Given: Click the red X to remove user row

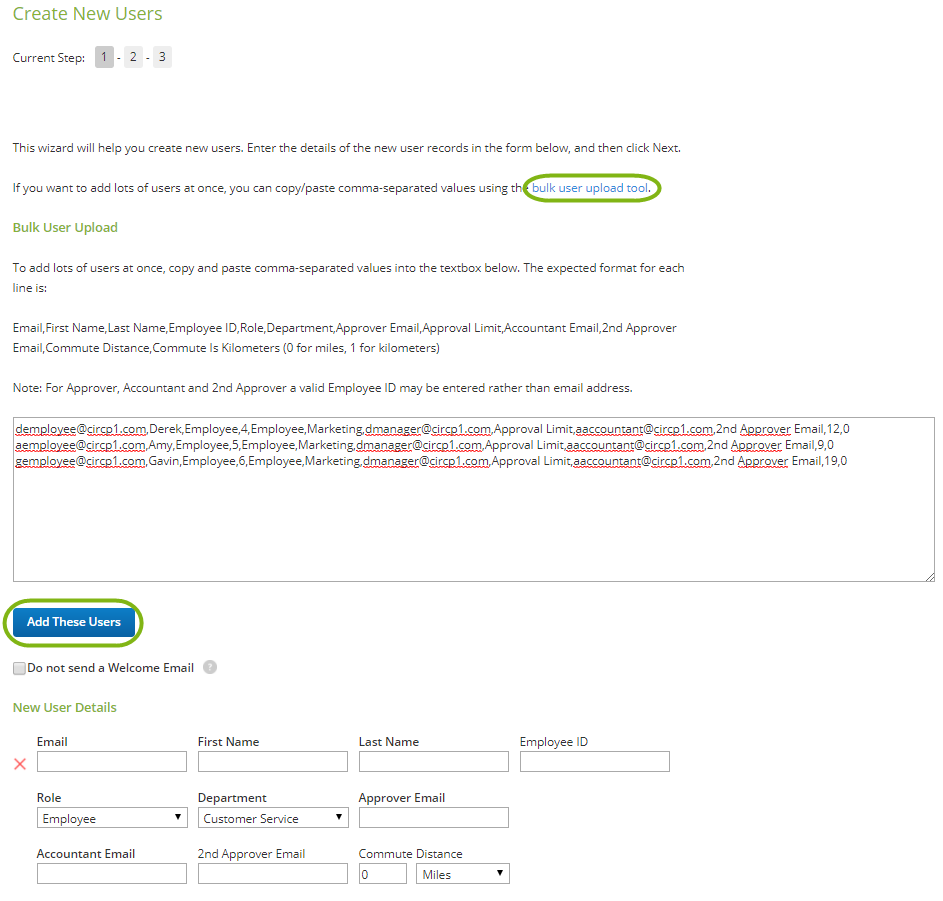Looking at the screenshot, I should point(18,764).
